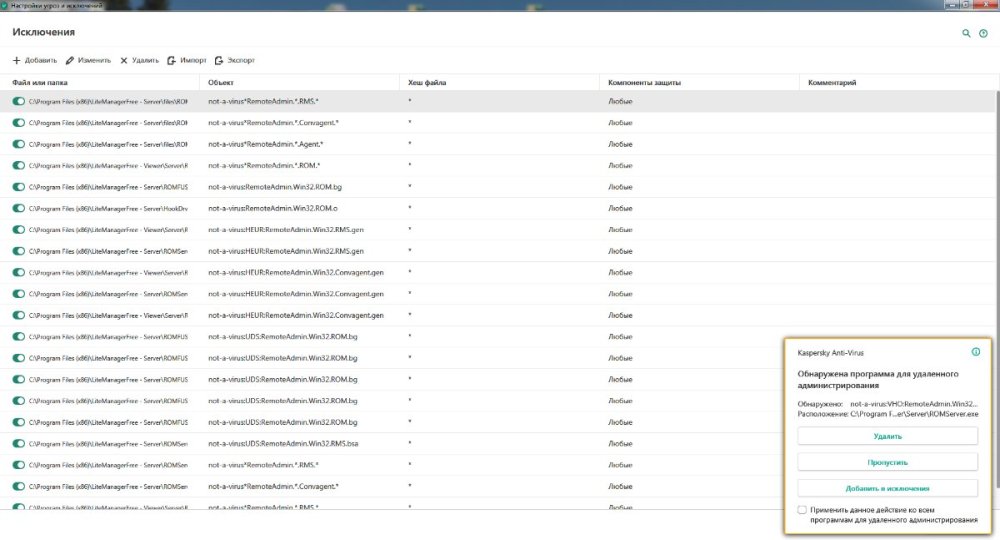Screen dimensions: 1000x540
Task: Click the Добавить в исключения button
Action: [887, 488]
